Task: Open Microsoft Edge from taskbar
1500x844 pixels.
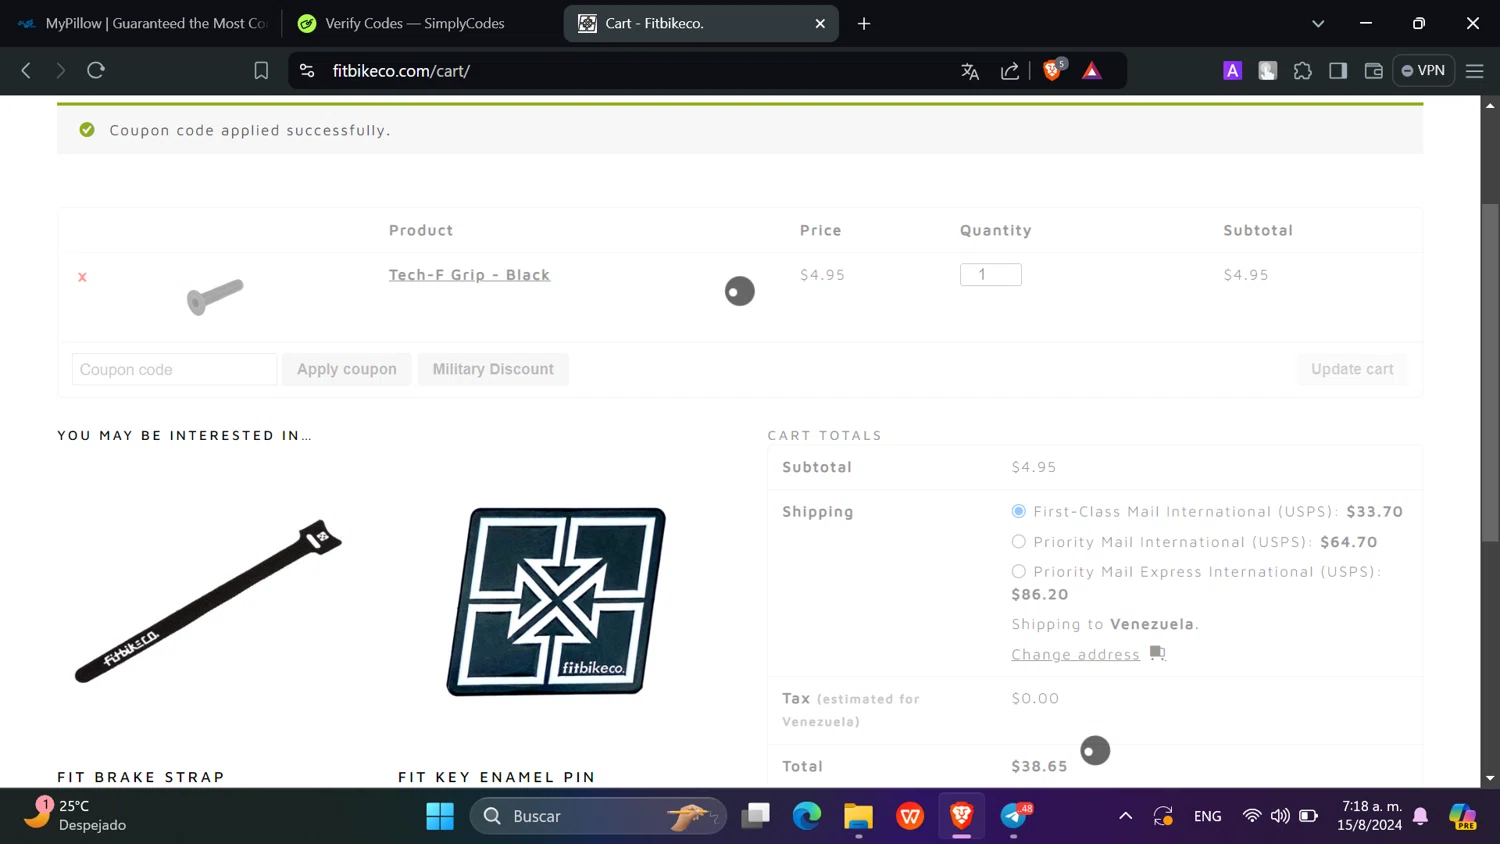Action: tap(807, 816)
